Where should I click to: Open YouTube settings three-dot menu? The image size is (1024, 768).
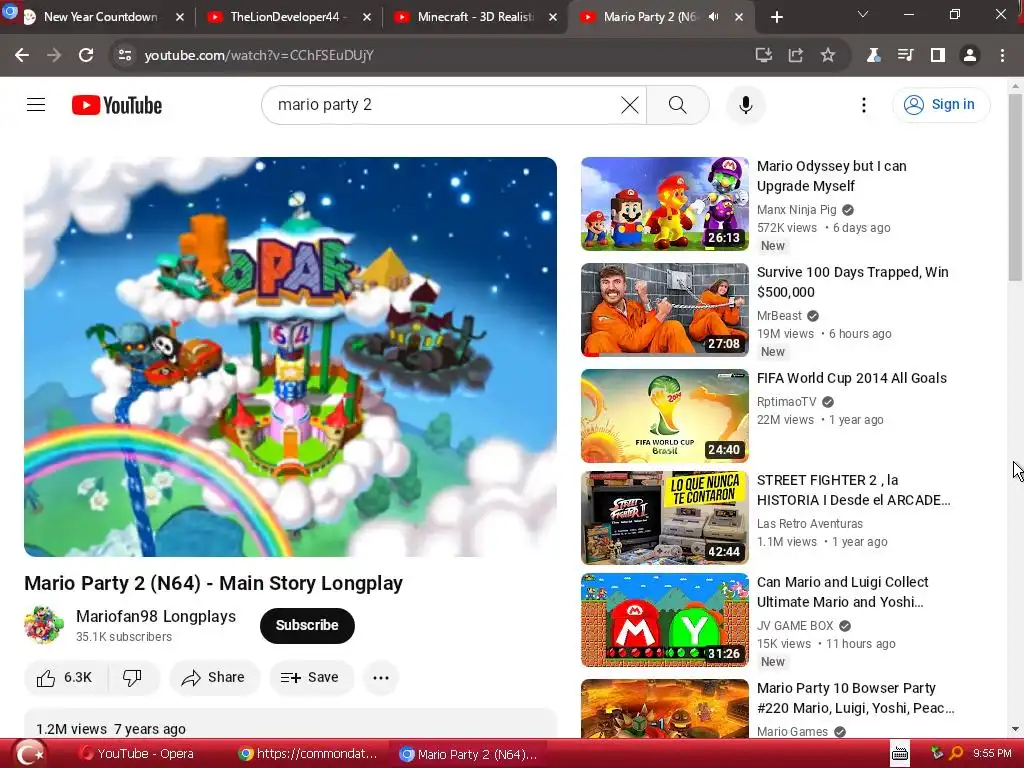[863, 104]
